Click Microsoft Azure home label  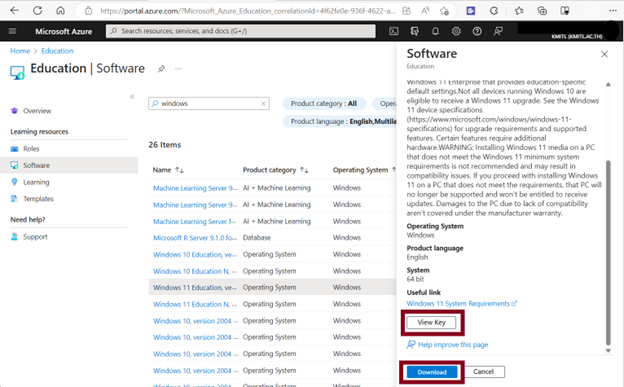tap(64, 31)
